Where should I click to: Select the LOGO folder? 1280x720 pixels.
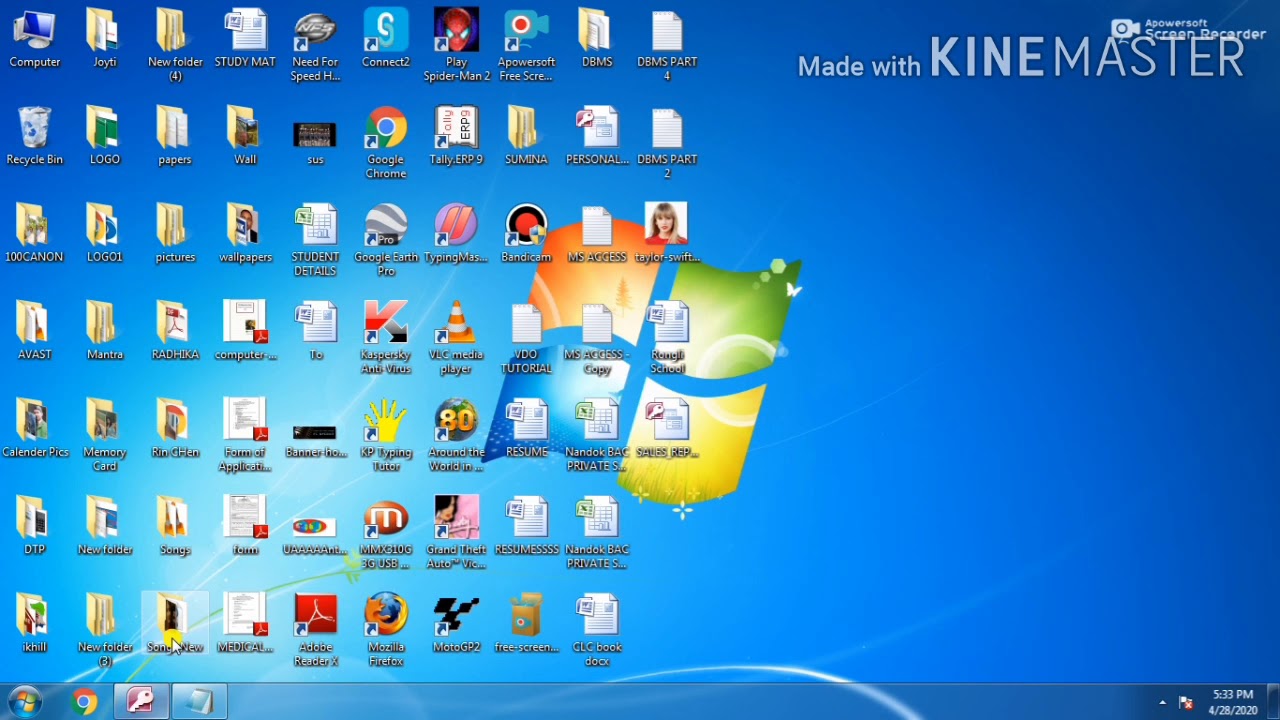click(x=105, y=137)
